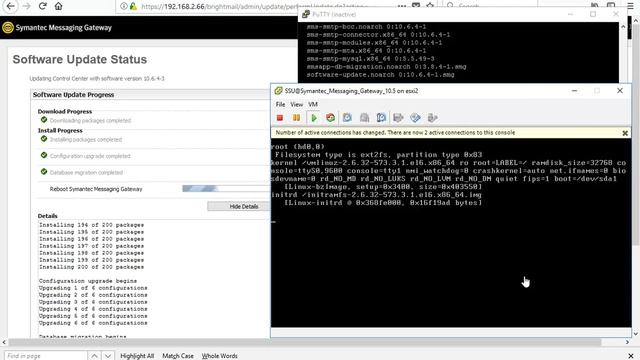Image resolution: width=640 pixels, height=360 pixels.
Task: Click the browser horizontal scrollbar
Action: (x=304, y=342)
